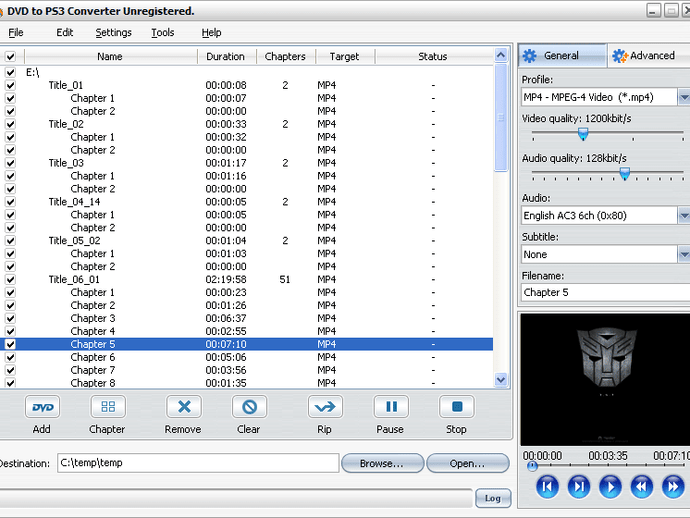Click the list scroll up arrow
The width and height of the screenshot is (690, 518).
pos(501,55)
